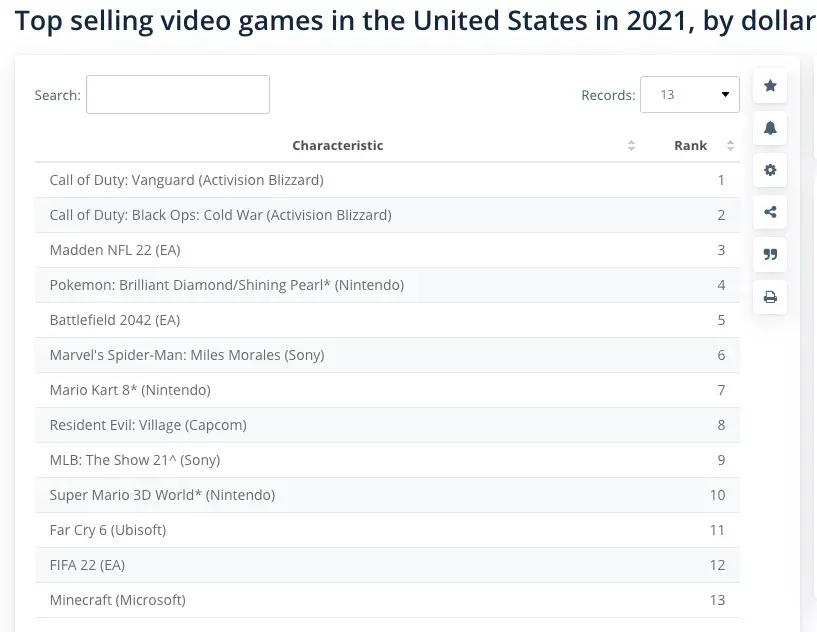Screen dimensions: 817x632
Task: Click the bell notification icon
Action: [770, 128]
